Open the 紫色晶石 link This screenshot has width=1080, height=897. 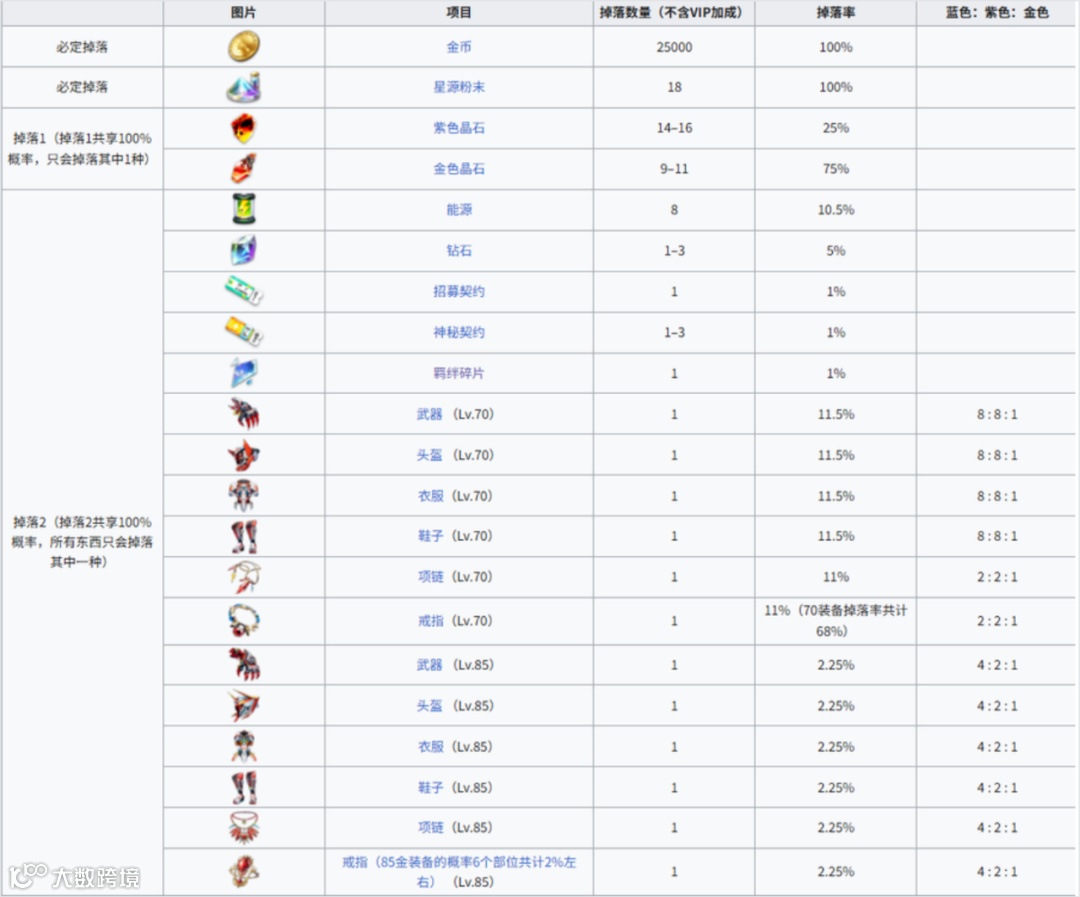point(459,128)
